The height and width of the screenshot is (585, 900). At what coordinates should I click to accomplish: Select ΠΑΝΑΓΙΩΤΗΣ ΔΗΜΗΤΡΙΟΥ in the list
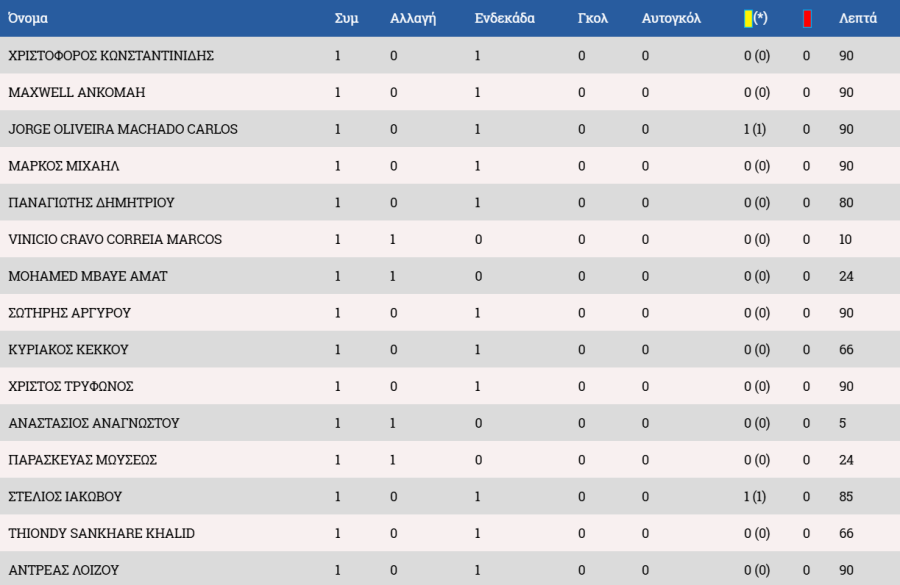pos(91,203)
